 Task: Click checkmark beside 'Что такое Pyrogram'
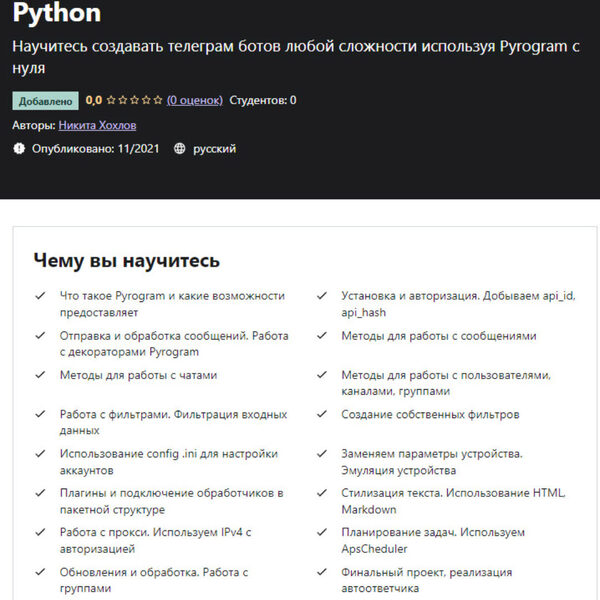pos(40,296)
